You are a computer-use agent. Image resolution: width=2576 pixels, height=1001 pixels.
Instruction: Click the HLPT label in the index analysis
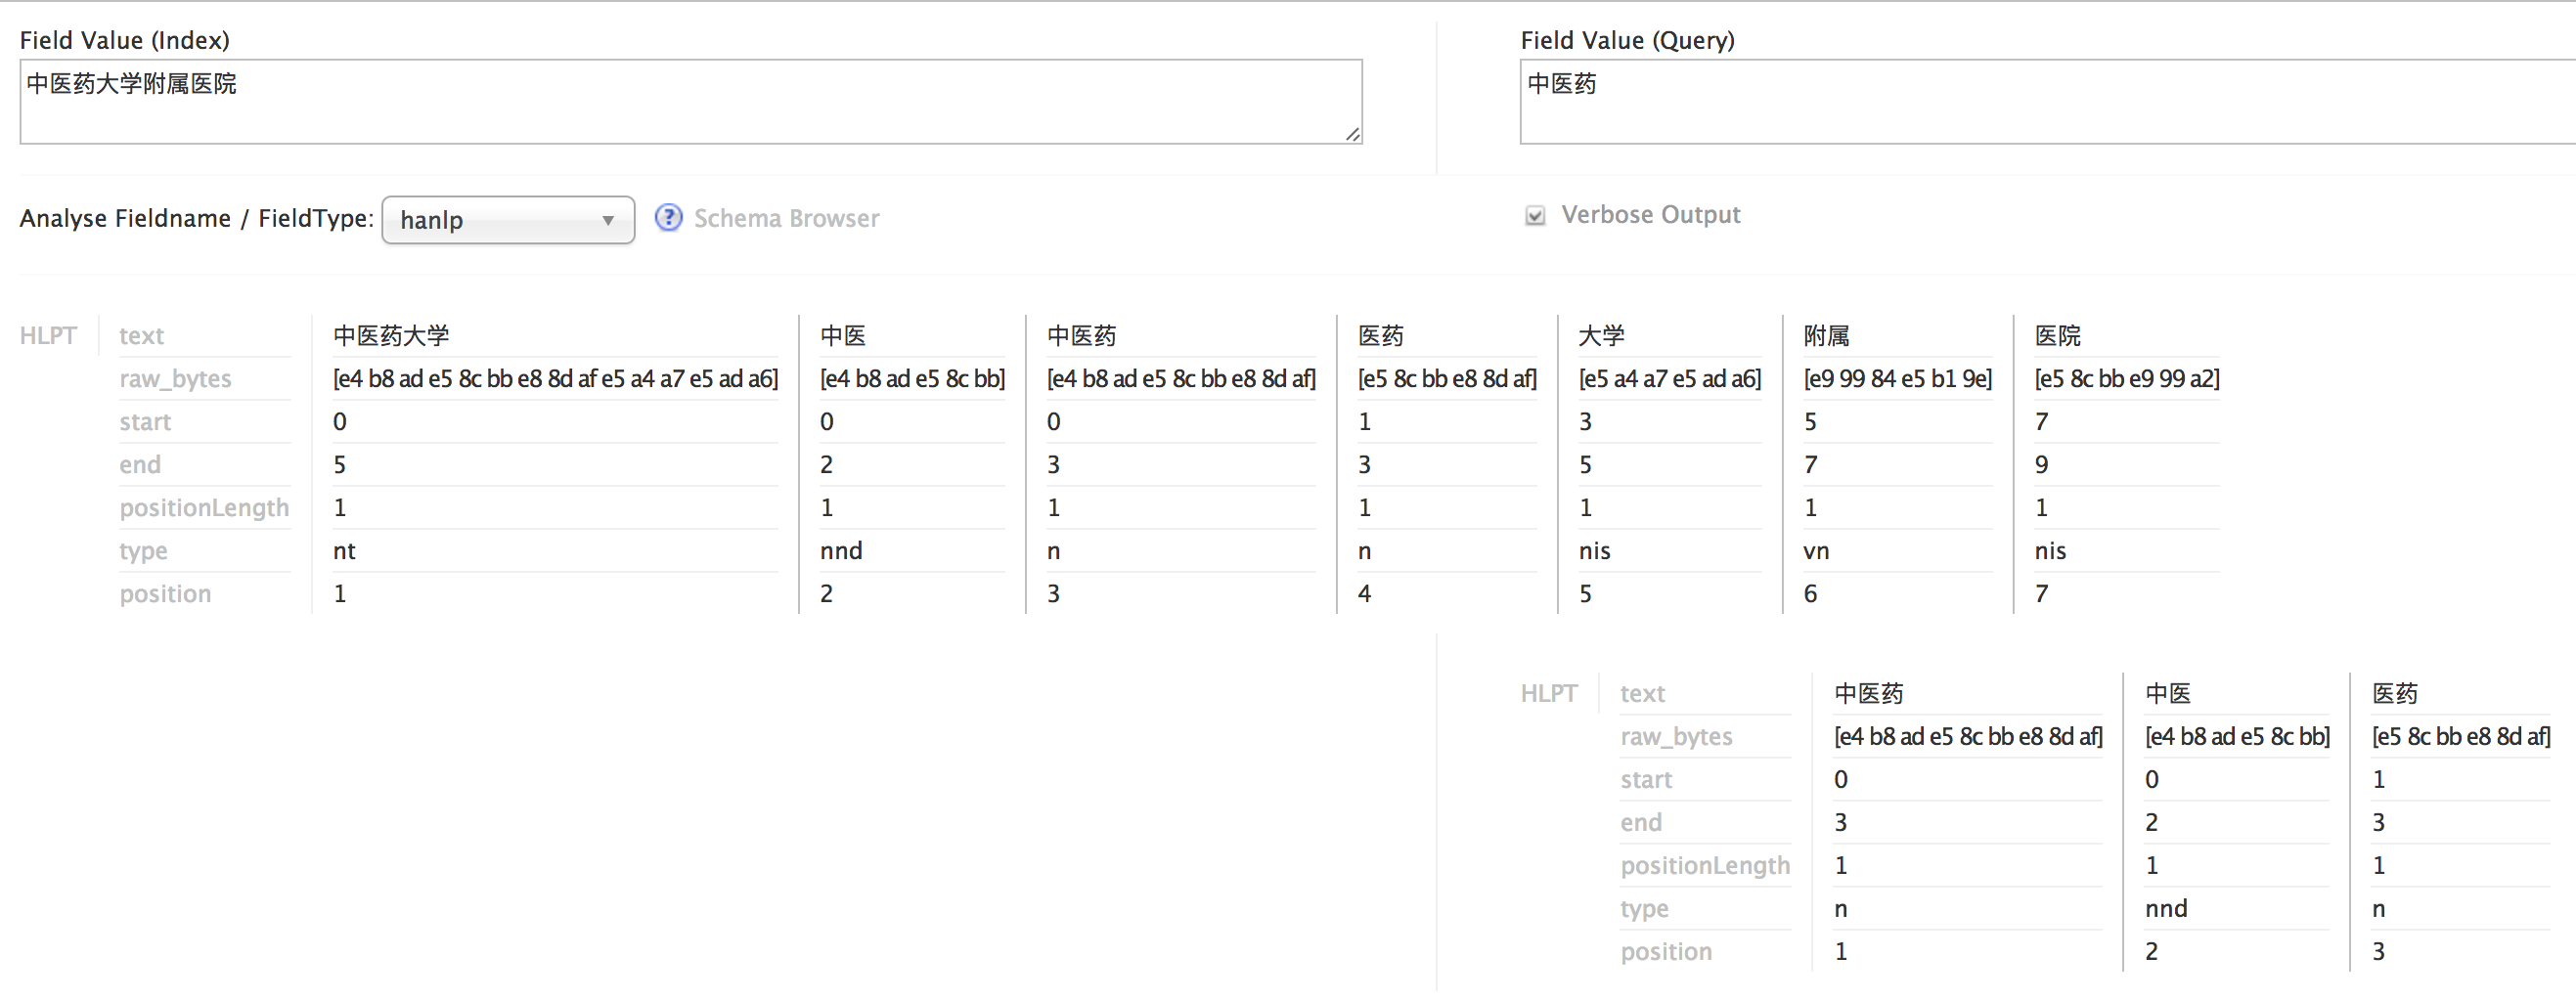tap(48, 335)
